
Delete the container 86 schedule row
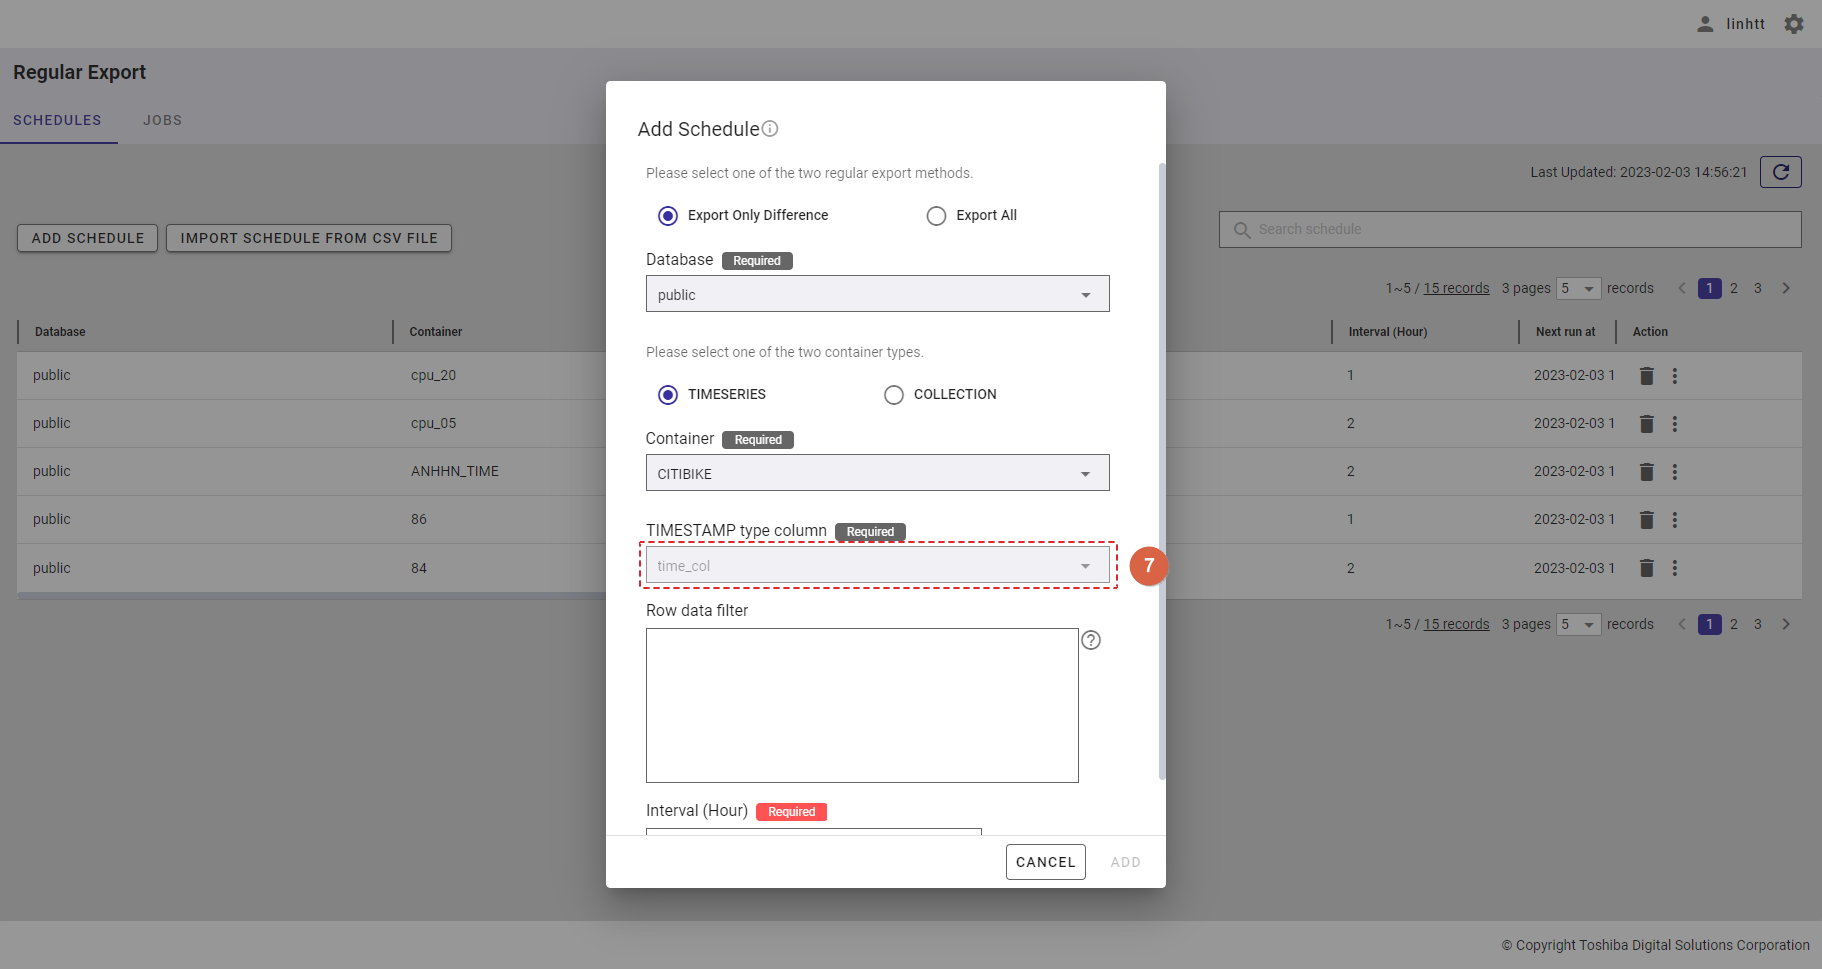pyautogui.click(x=1646, y=520)
